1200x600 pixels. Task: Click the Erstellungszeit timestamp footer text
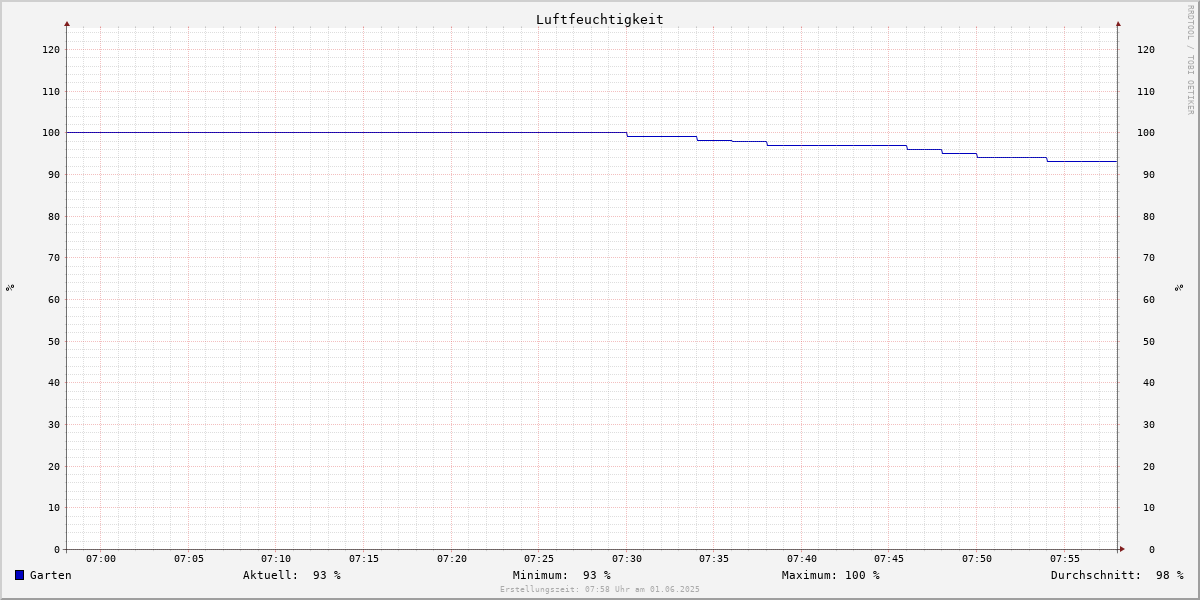[x=600, y=589]
